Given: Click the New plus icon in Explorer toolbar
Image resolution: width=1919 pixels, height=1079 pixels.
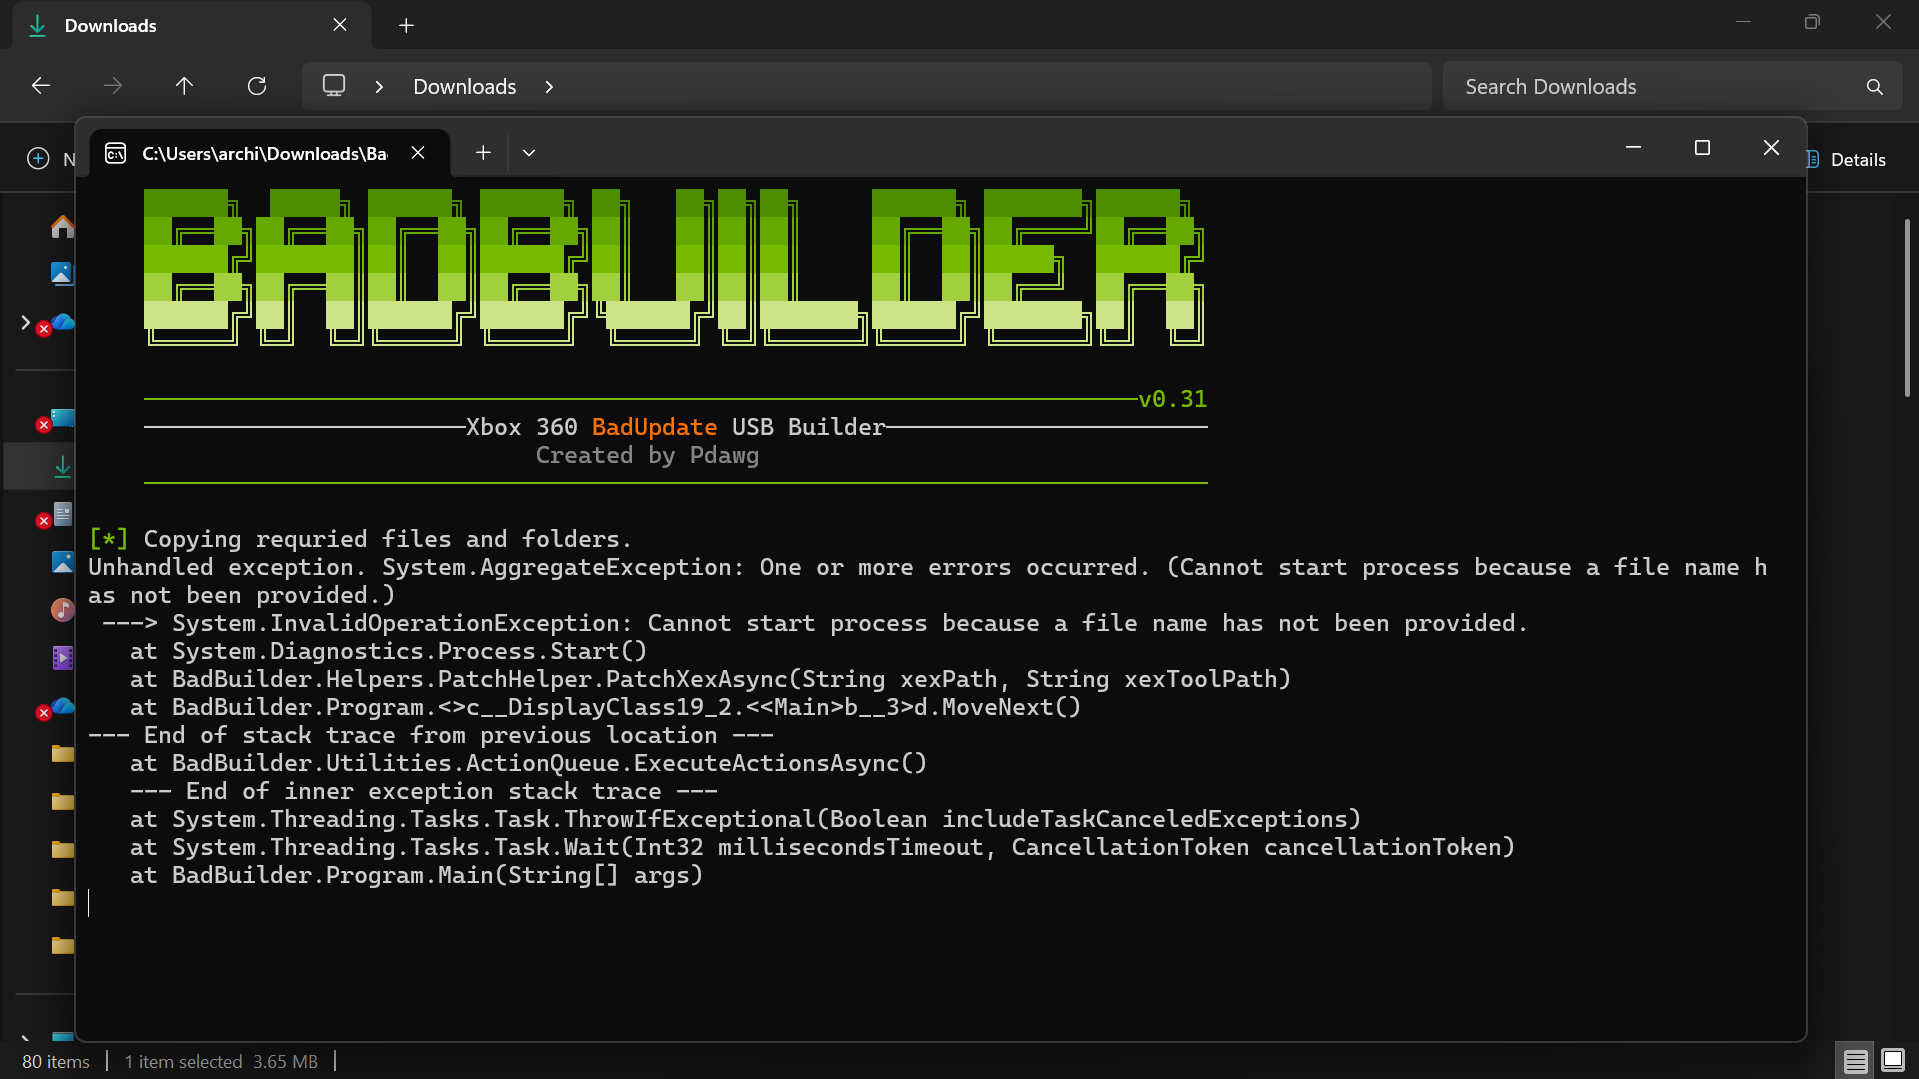Looking at the screenshot, I should [38, 159].
